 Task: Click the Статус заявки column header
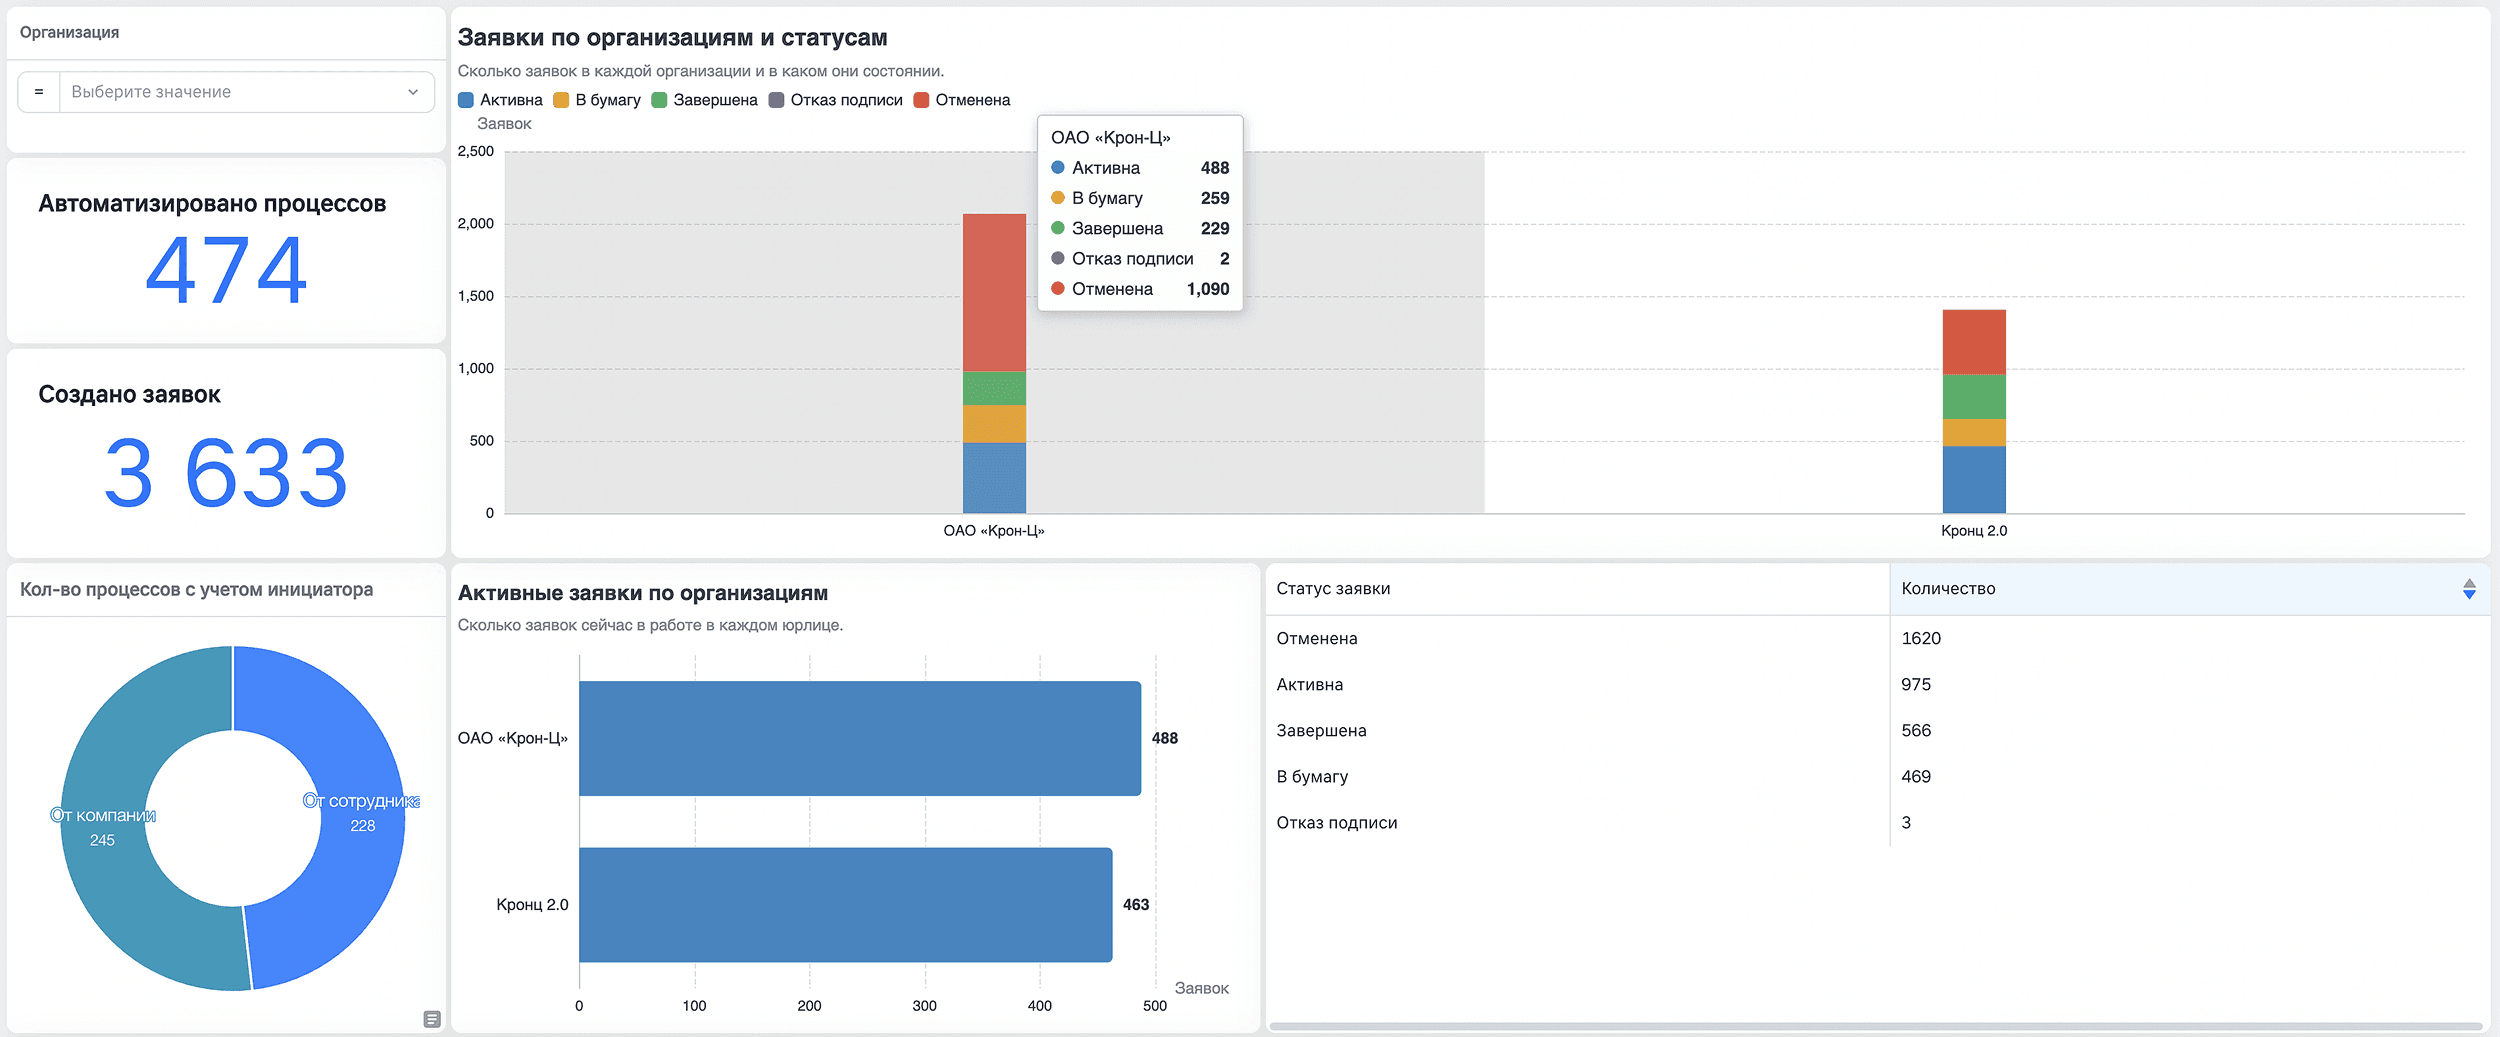point(1333,589)
